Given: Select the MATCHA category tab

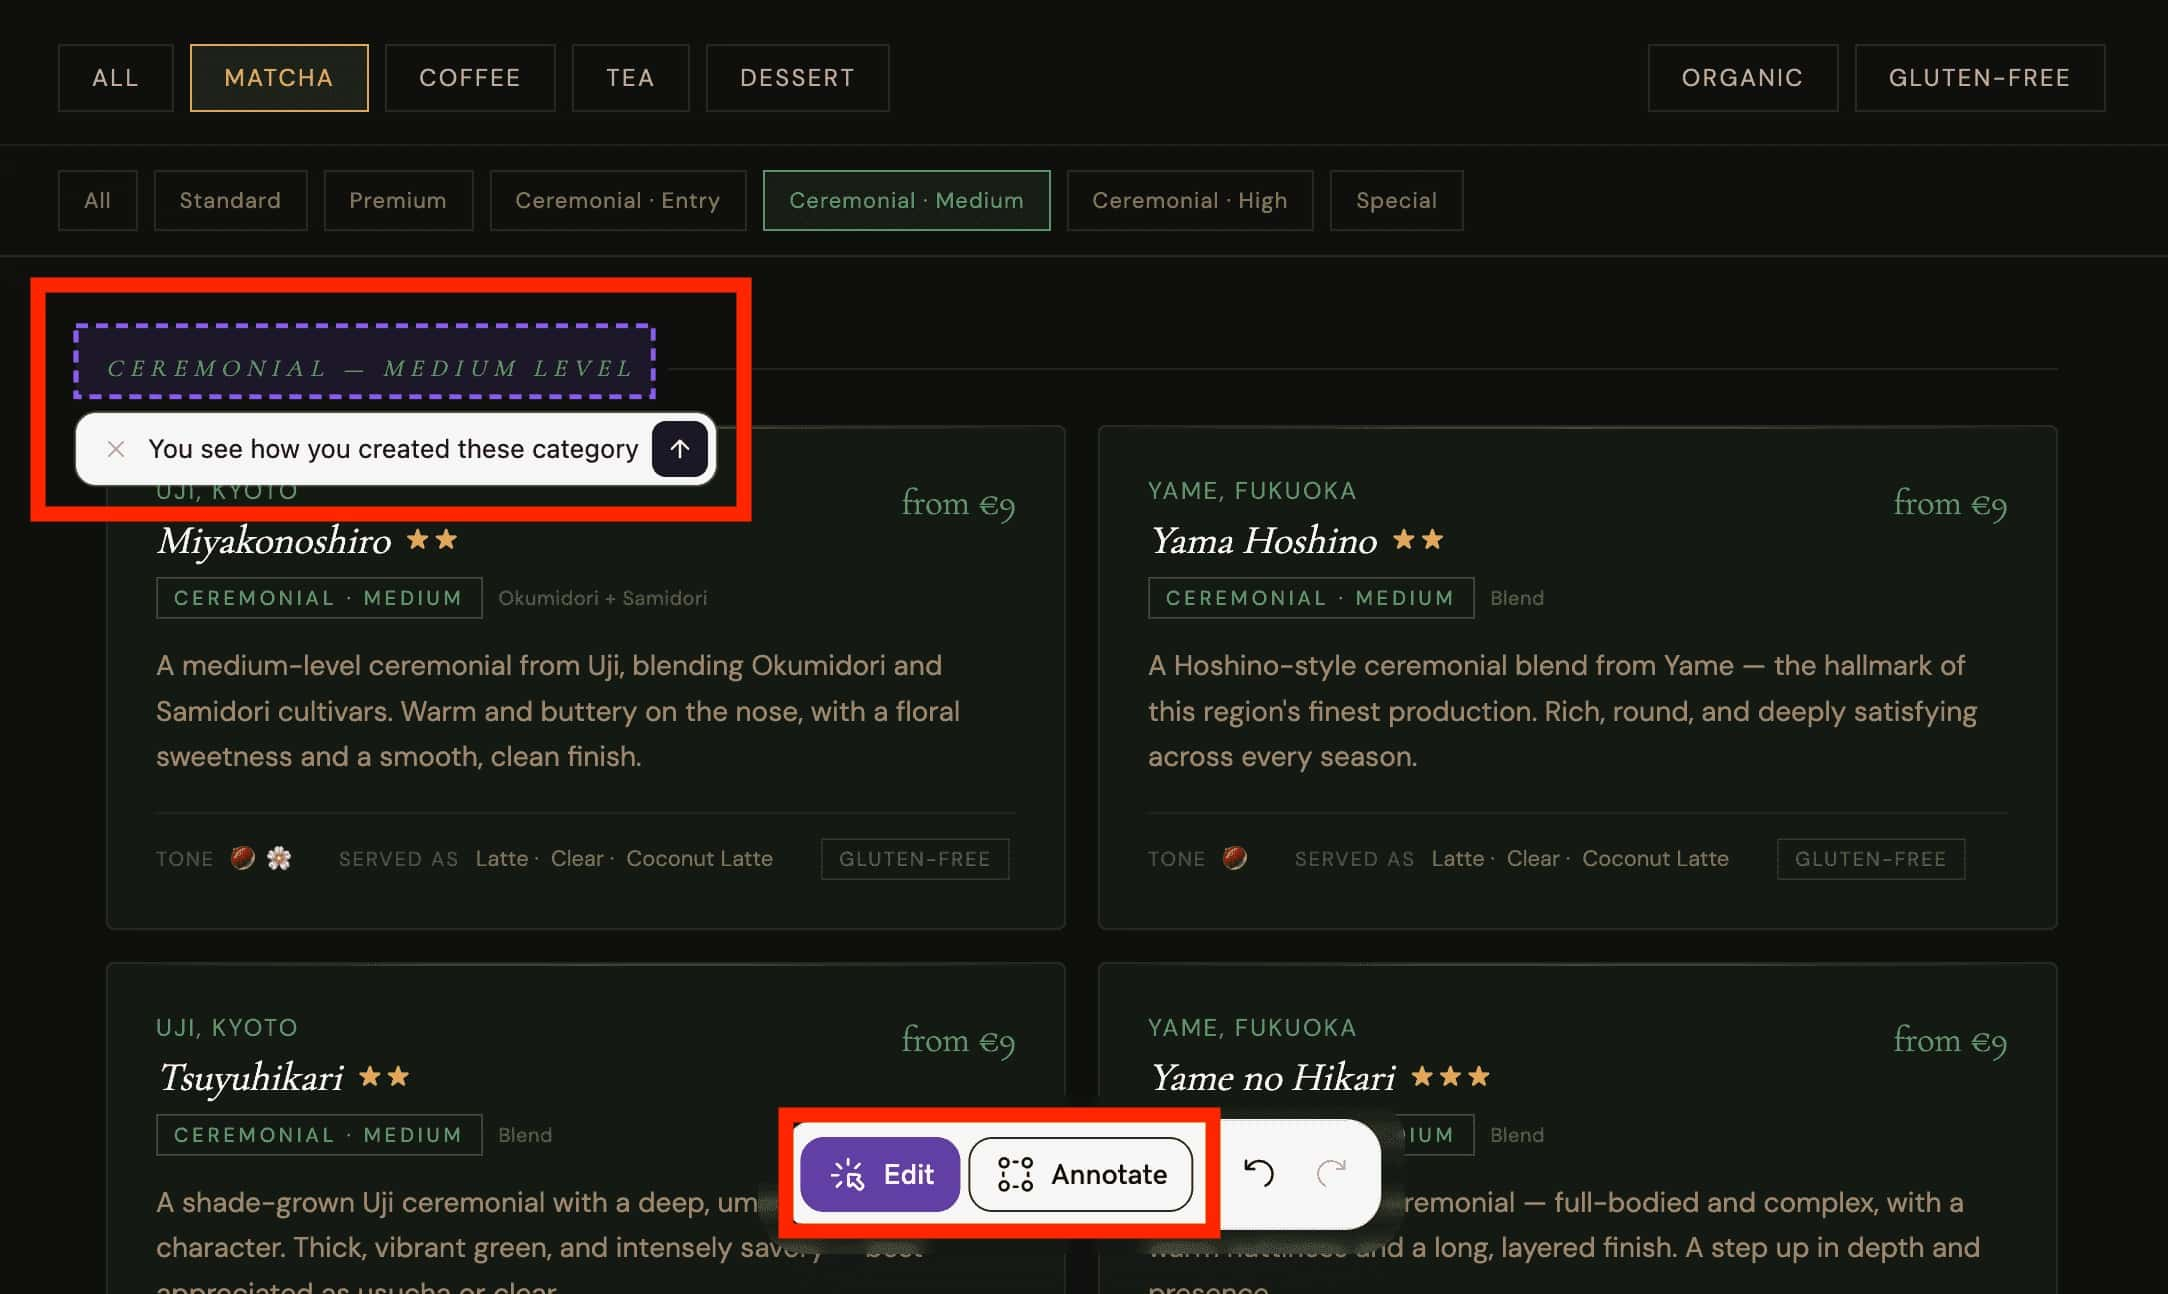Looking at the screenshot, I should pyautogui.click(x=279, y=78).
